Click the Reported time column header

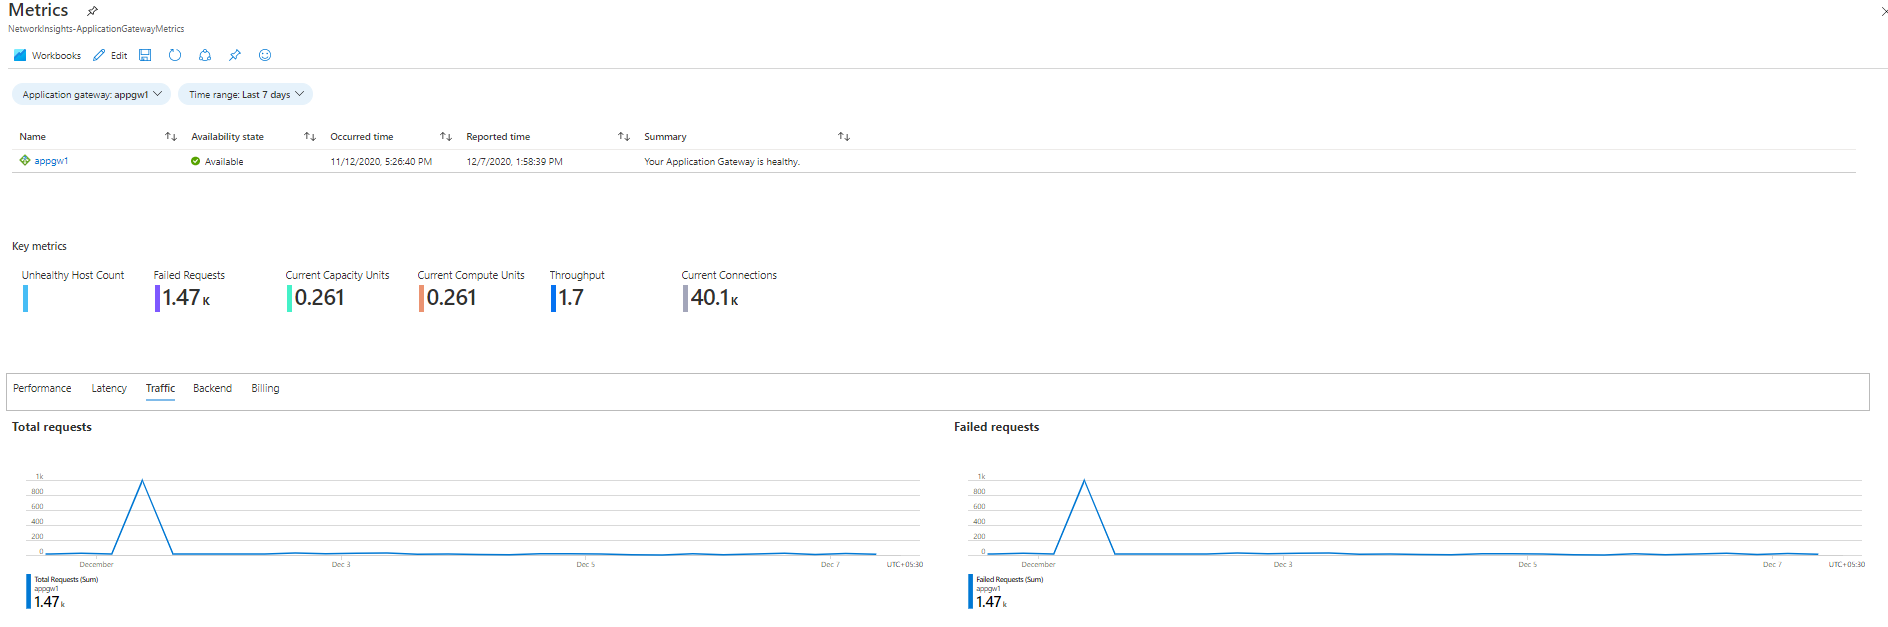(x=498, y=136)
